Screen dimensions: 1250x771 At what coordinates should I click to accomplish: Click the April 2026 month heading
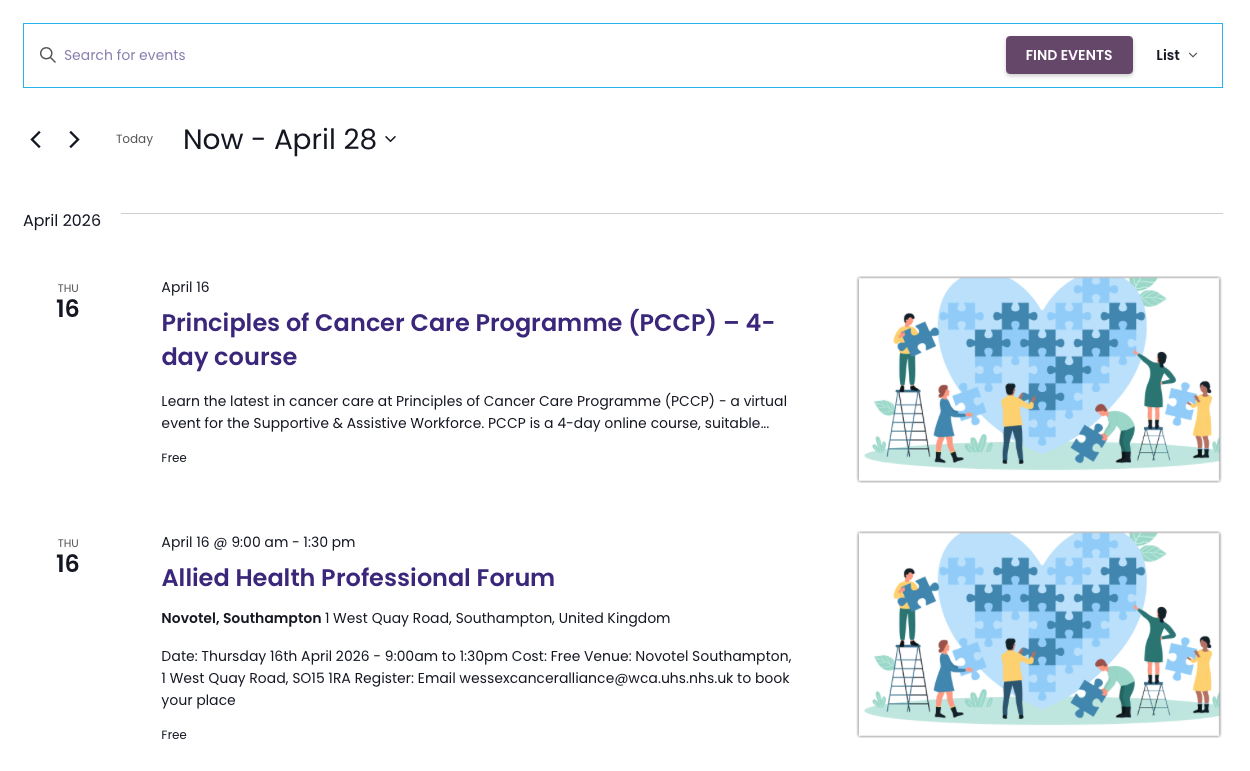tap(62, 221)
